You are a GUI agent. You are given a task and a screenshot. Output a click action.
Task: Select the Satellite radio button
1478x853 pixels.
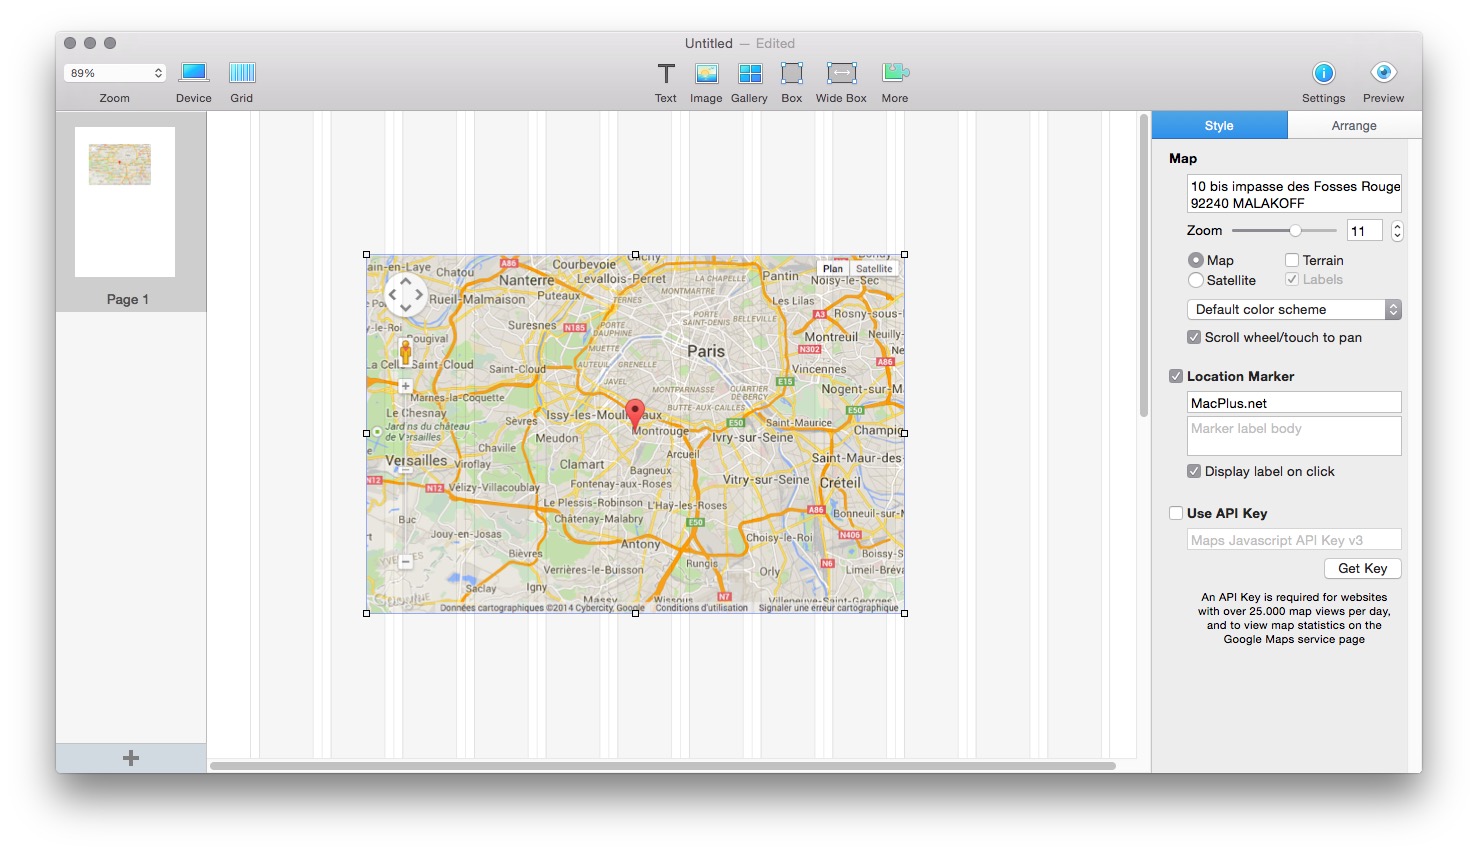click(1196, 280)
